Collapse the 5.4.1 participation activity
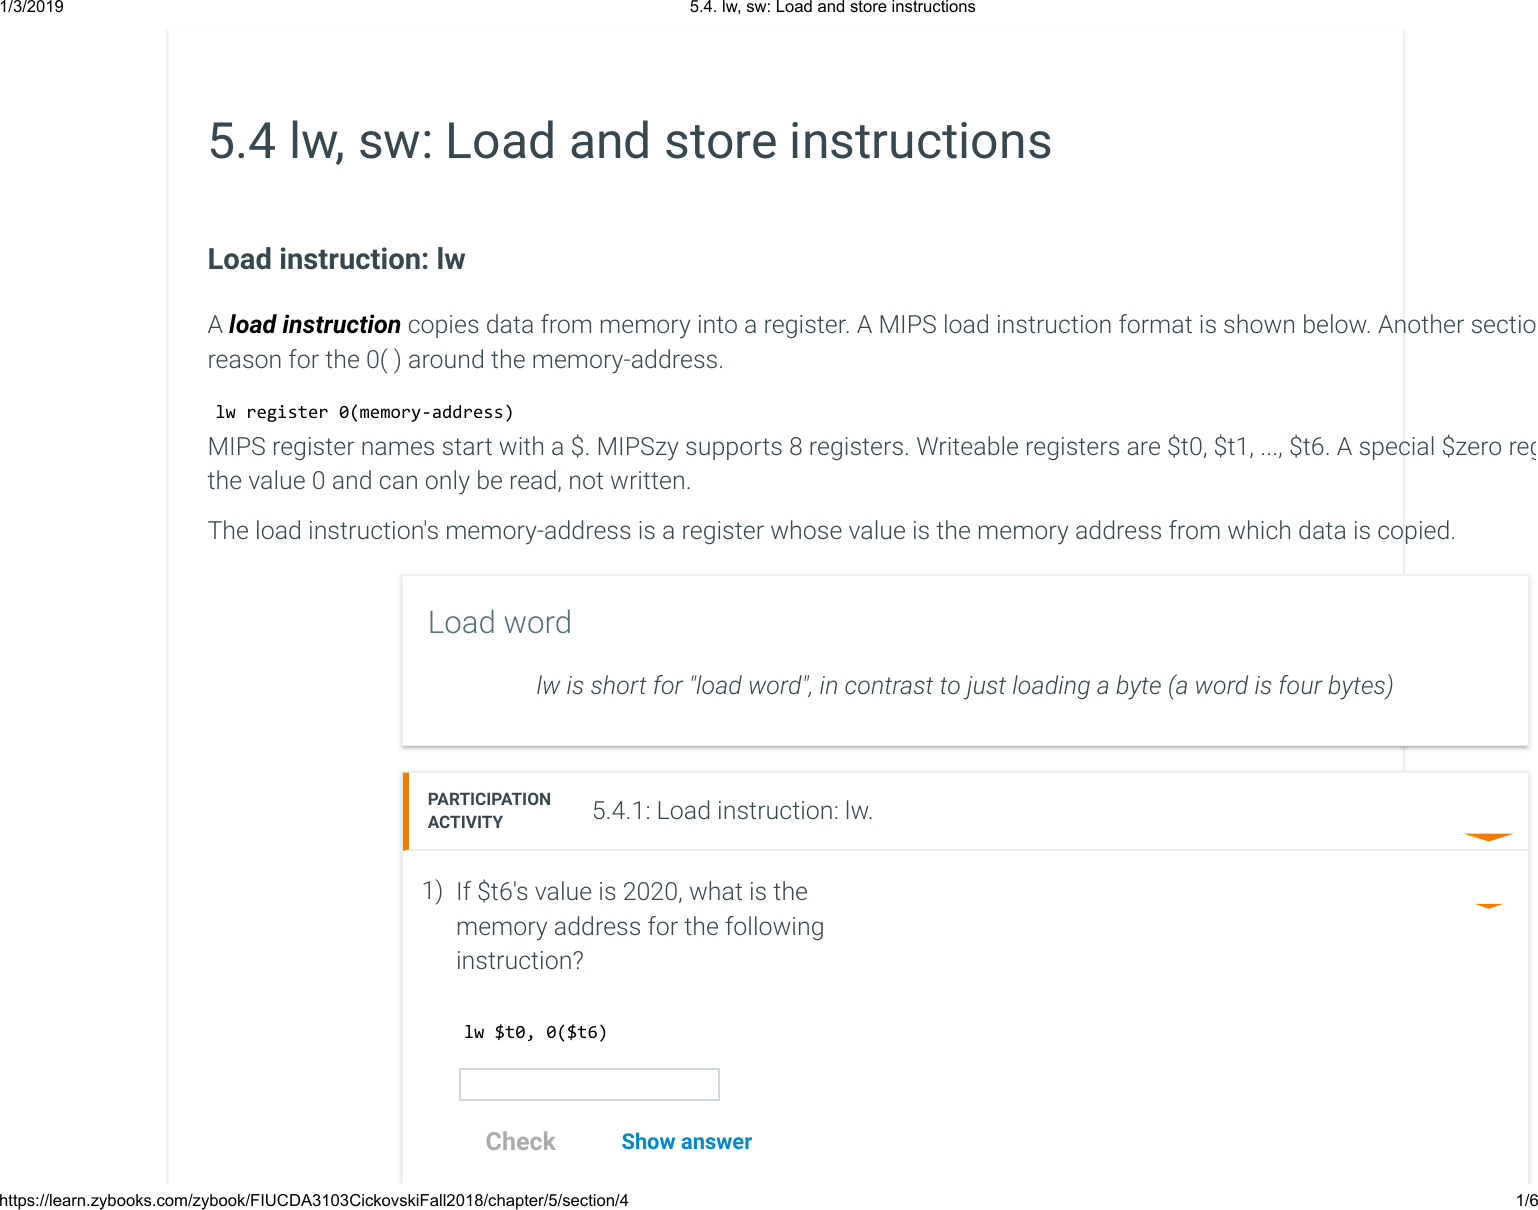The height and width of the screenshot is (1210, 1538). 1489,837
